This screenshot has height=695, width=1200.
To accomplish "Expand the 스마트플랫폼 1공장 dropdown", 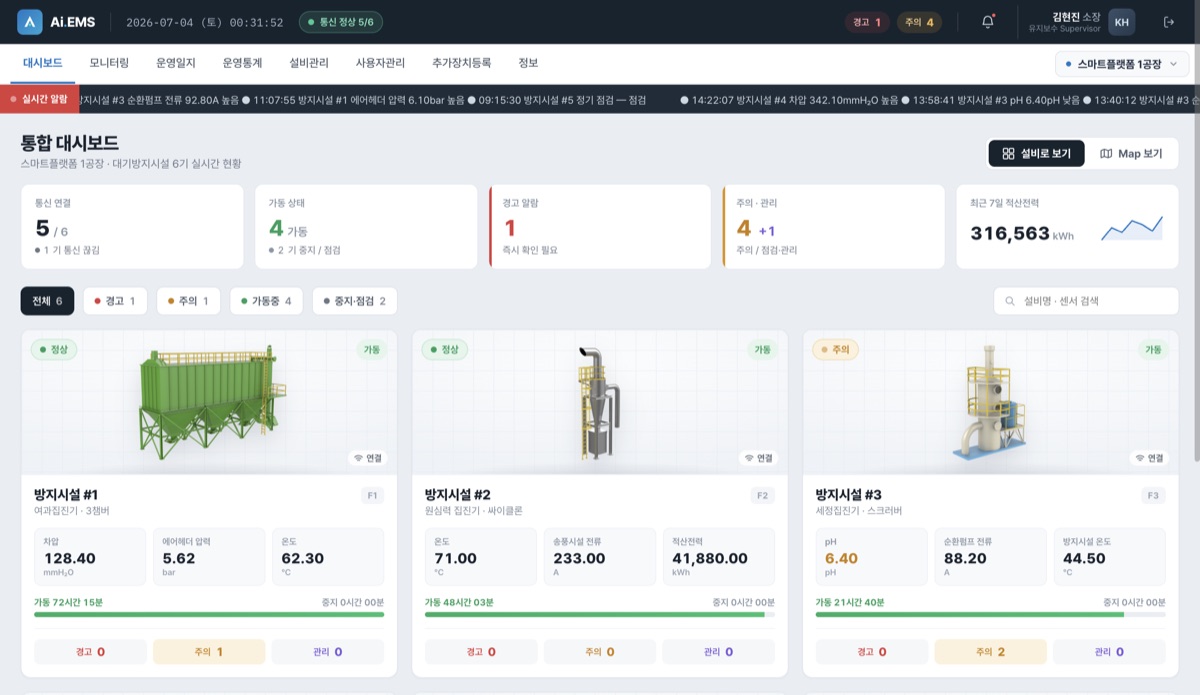I will [x=1122, y=64].
